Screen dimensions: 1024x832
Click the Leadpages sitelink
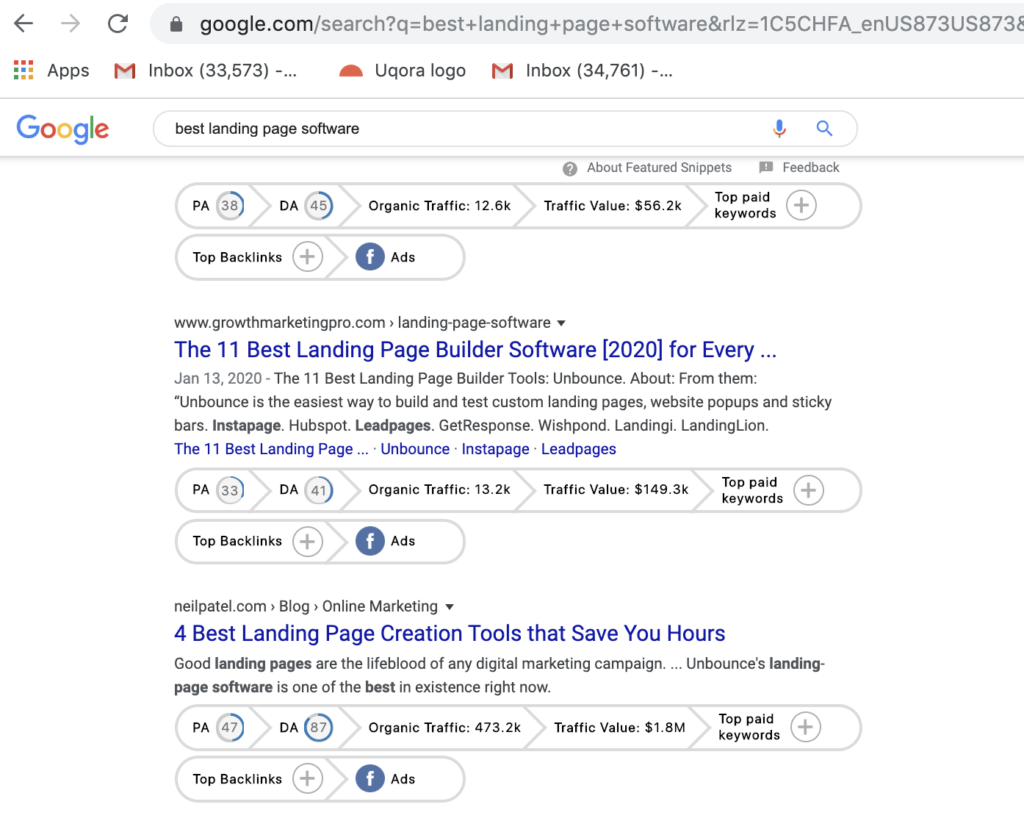[579, 449]
